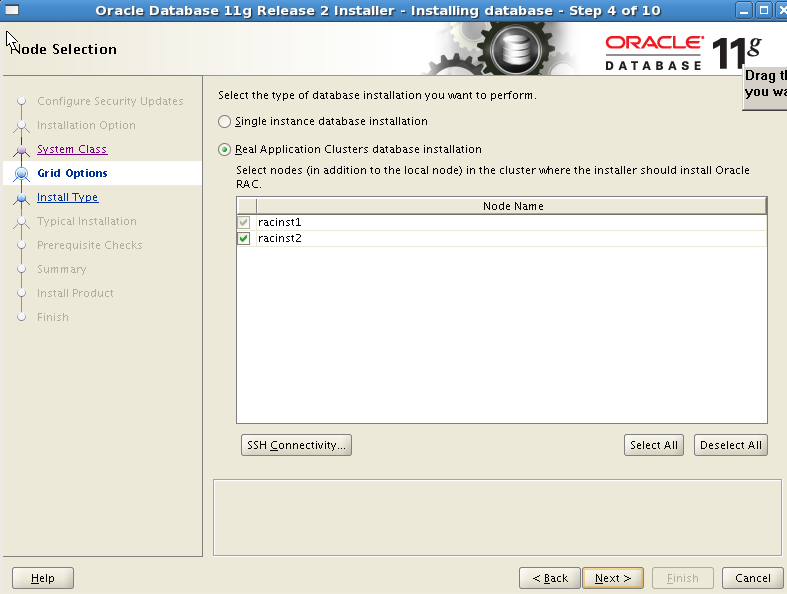Click the Typical Installation step marker icon
The height and width of the screenshot is (594, 787).
point(21,221)
